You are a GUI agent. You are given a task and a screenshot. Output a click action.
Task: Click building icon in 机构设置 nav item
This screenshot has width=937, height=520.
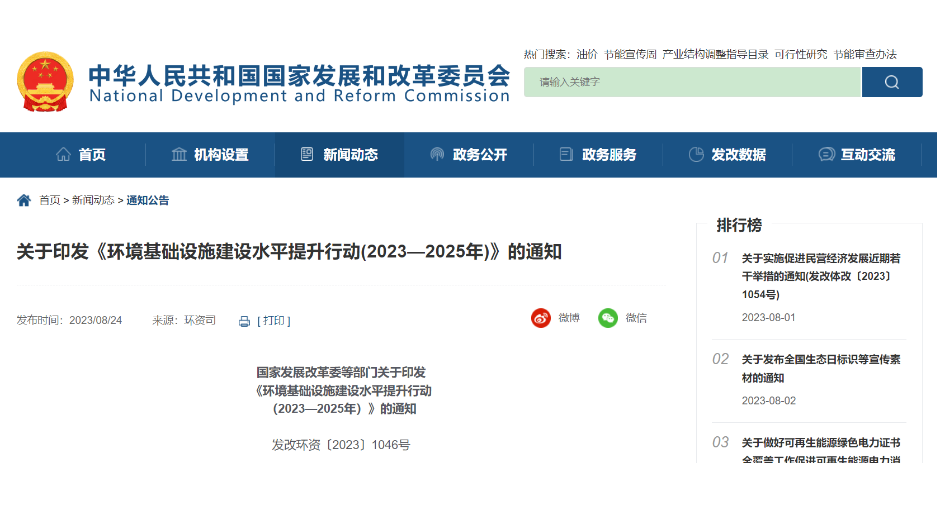(179, 155)
